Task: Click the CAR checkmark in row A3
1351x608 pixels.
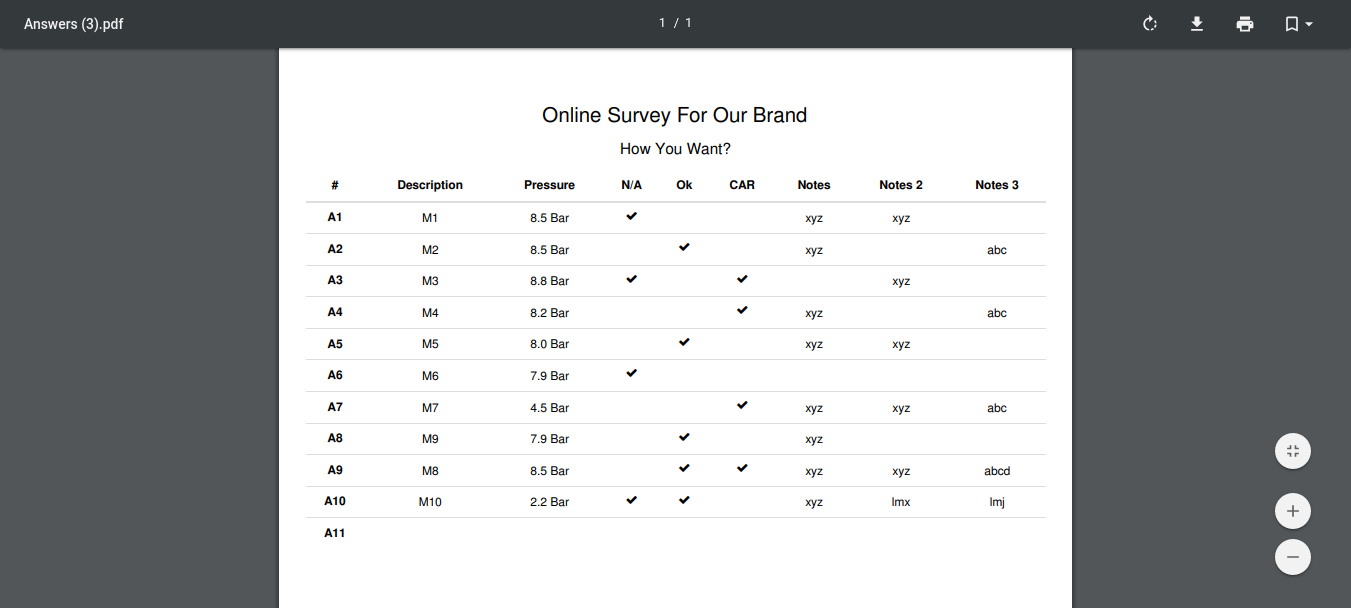Action: (x=742, y=279)
